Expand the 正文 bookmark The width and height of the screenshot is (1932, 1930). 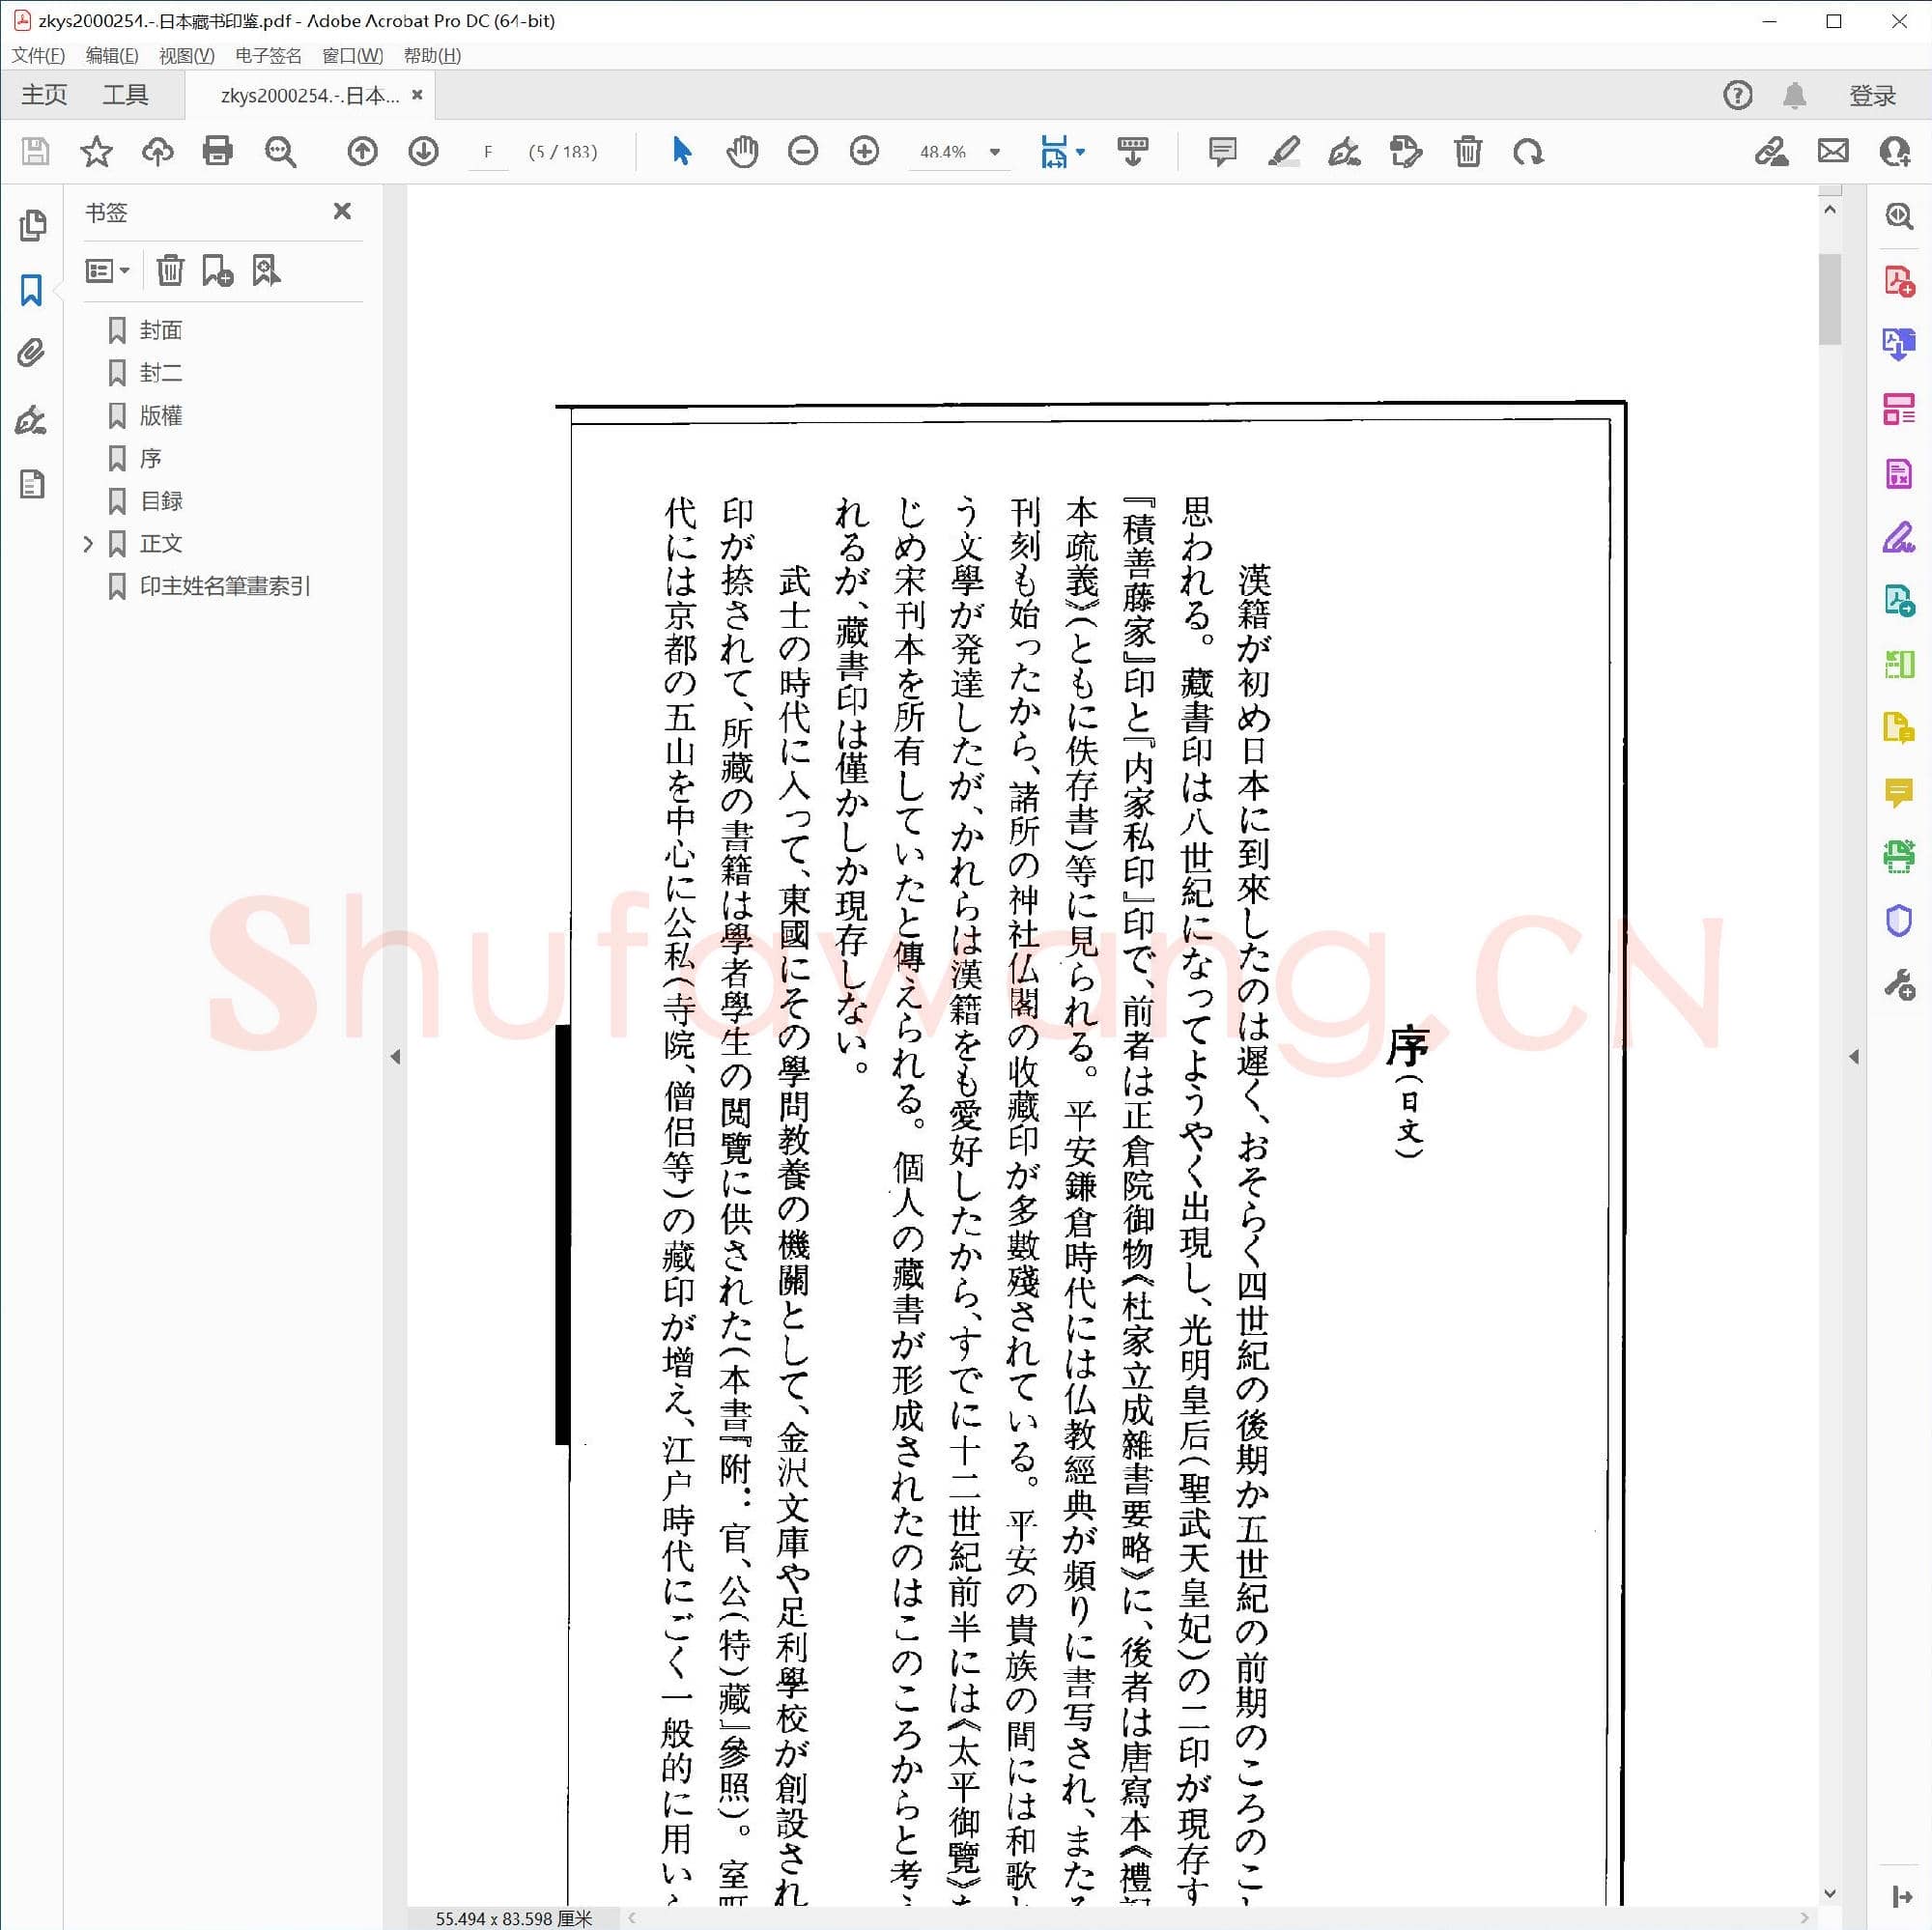click(90, 543)
